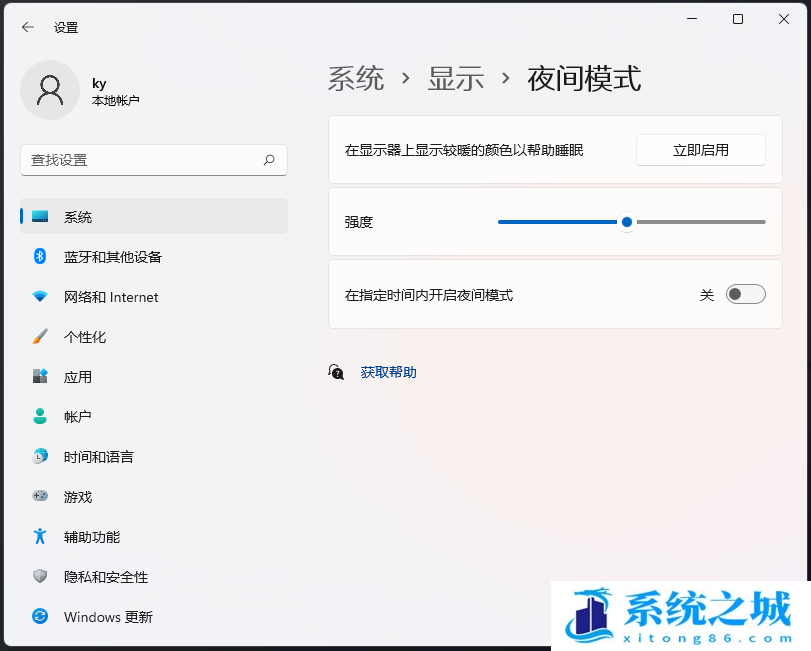Click the network Wi-Fi icon

pyautogui.click(x=40, y=297)
